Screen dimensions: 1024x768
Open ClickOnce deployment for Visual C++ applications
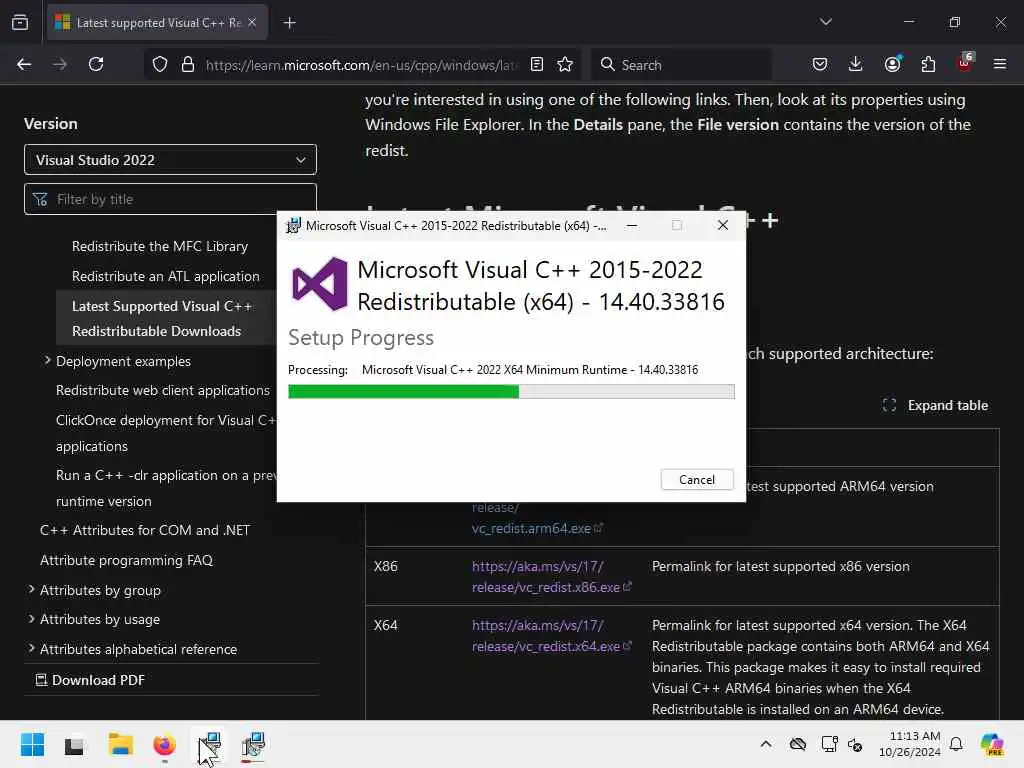click(x=166, y=433)
